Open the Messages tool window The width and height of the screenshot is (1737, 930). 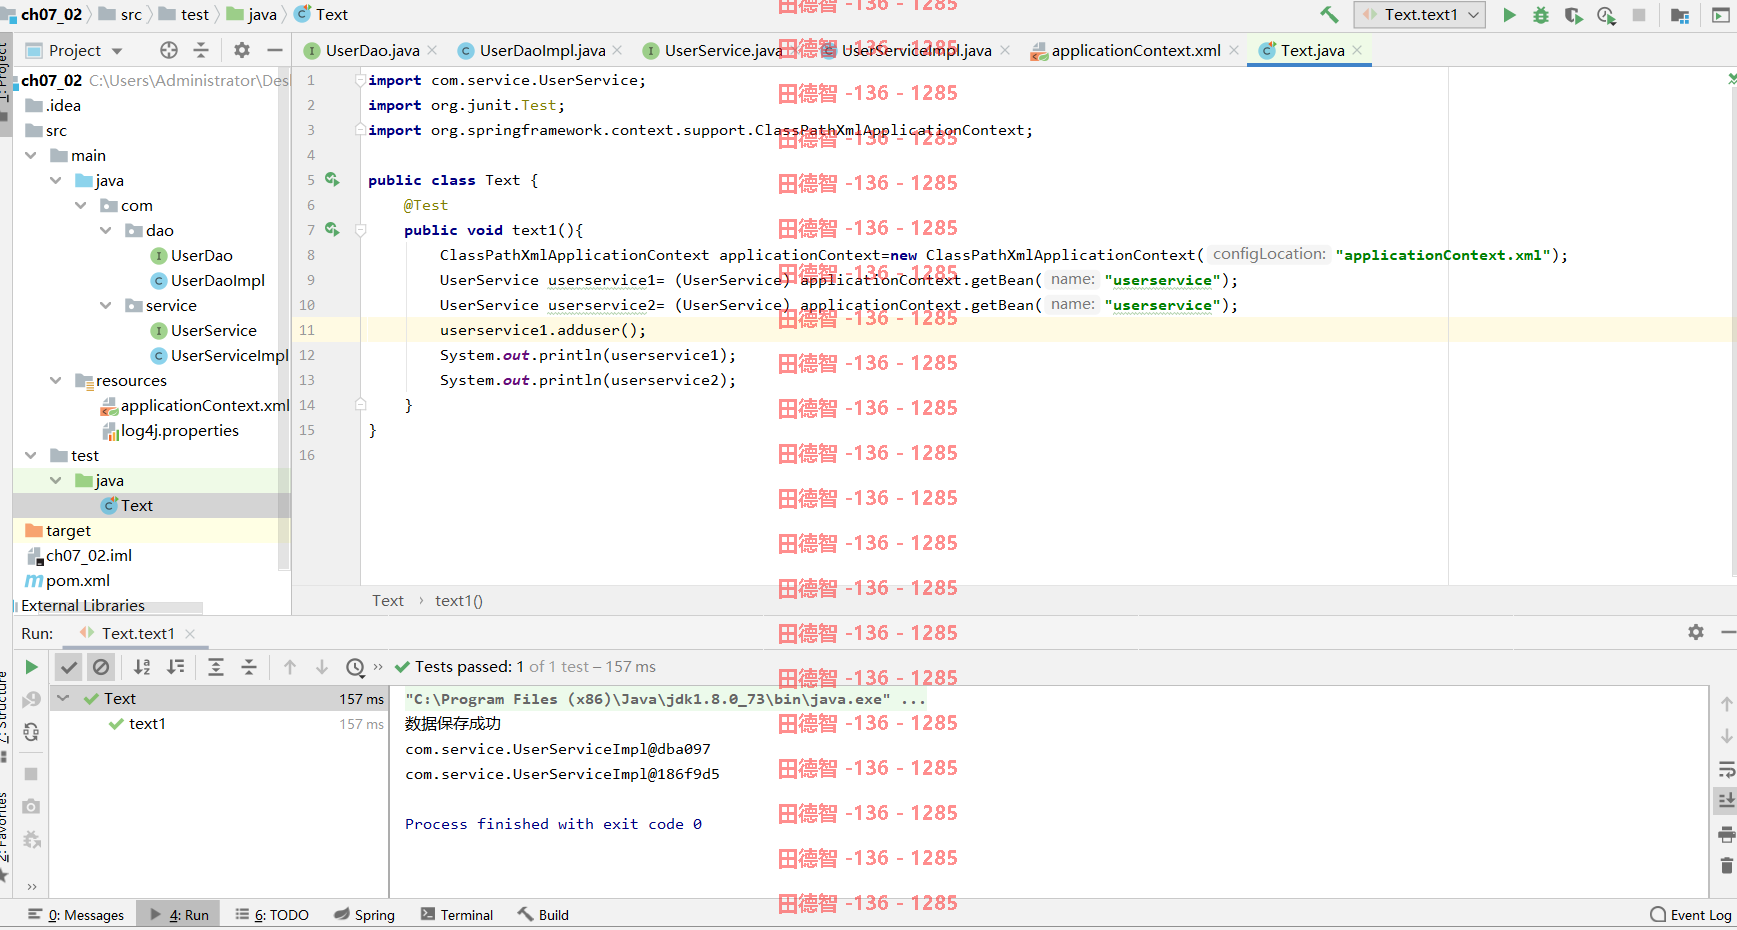[x=76, y=915]
